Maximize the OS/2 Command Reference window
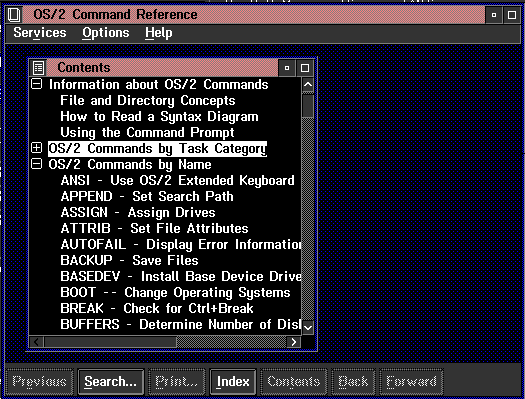Image resolution: width=525 pixels, height=399 pixels. [512, 15]
